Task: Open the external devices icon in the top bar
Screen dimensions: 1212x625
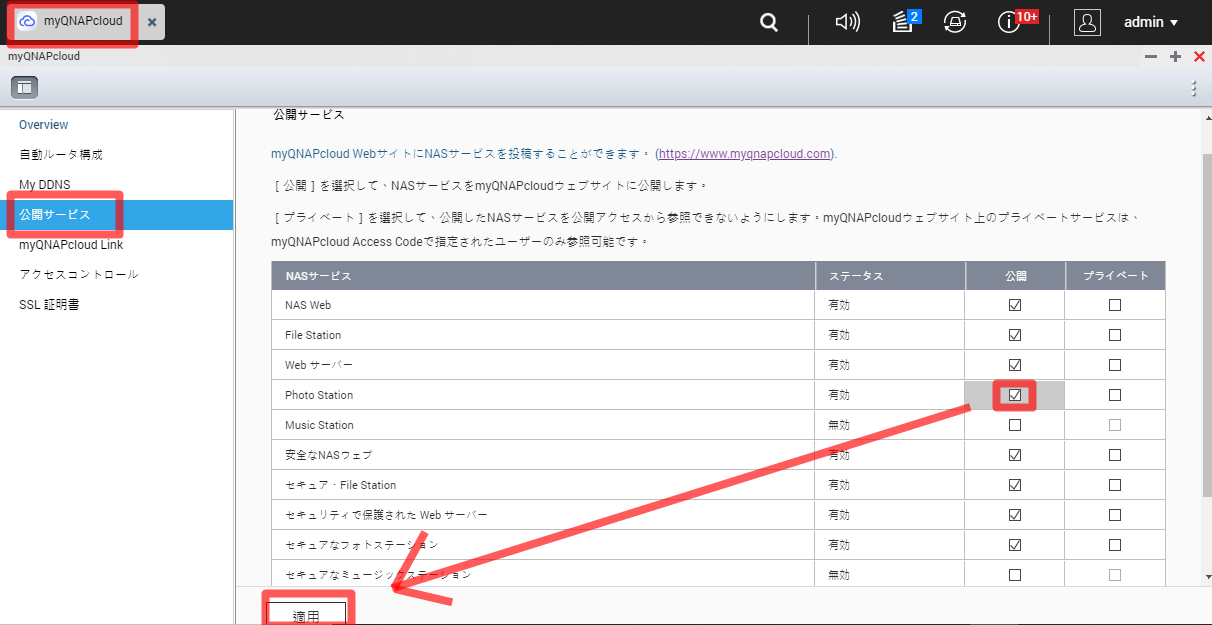Action: click(955, 22)
